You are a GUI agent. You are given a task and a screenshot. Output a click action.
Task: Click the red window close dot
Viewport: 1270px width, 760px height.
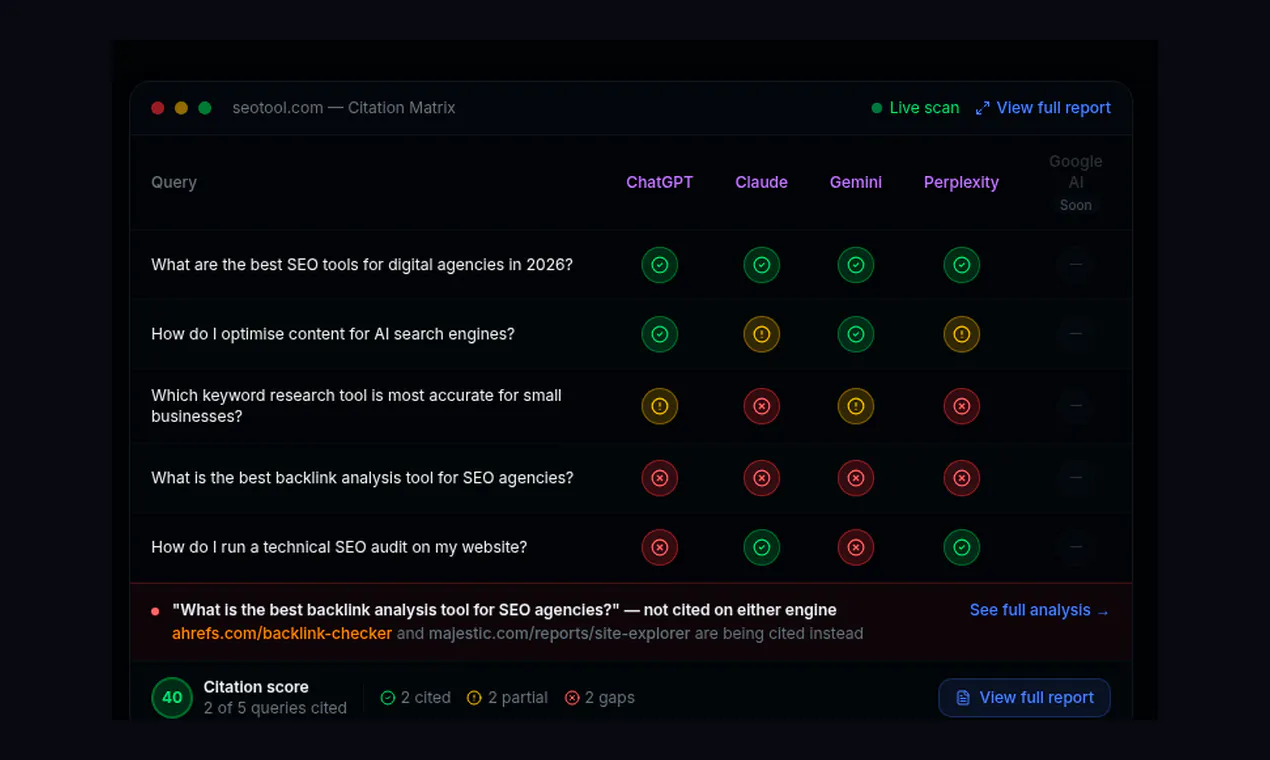click(x=157, y=108)
